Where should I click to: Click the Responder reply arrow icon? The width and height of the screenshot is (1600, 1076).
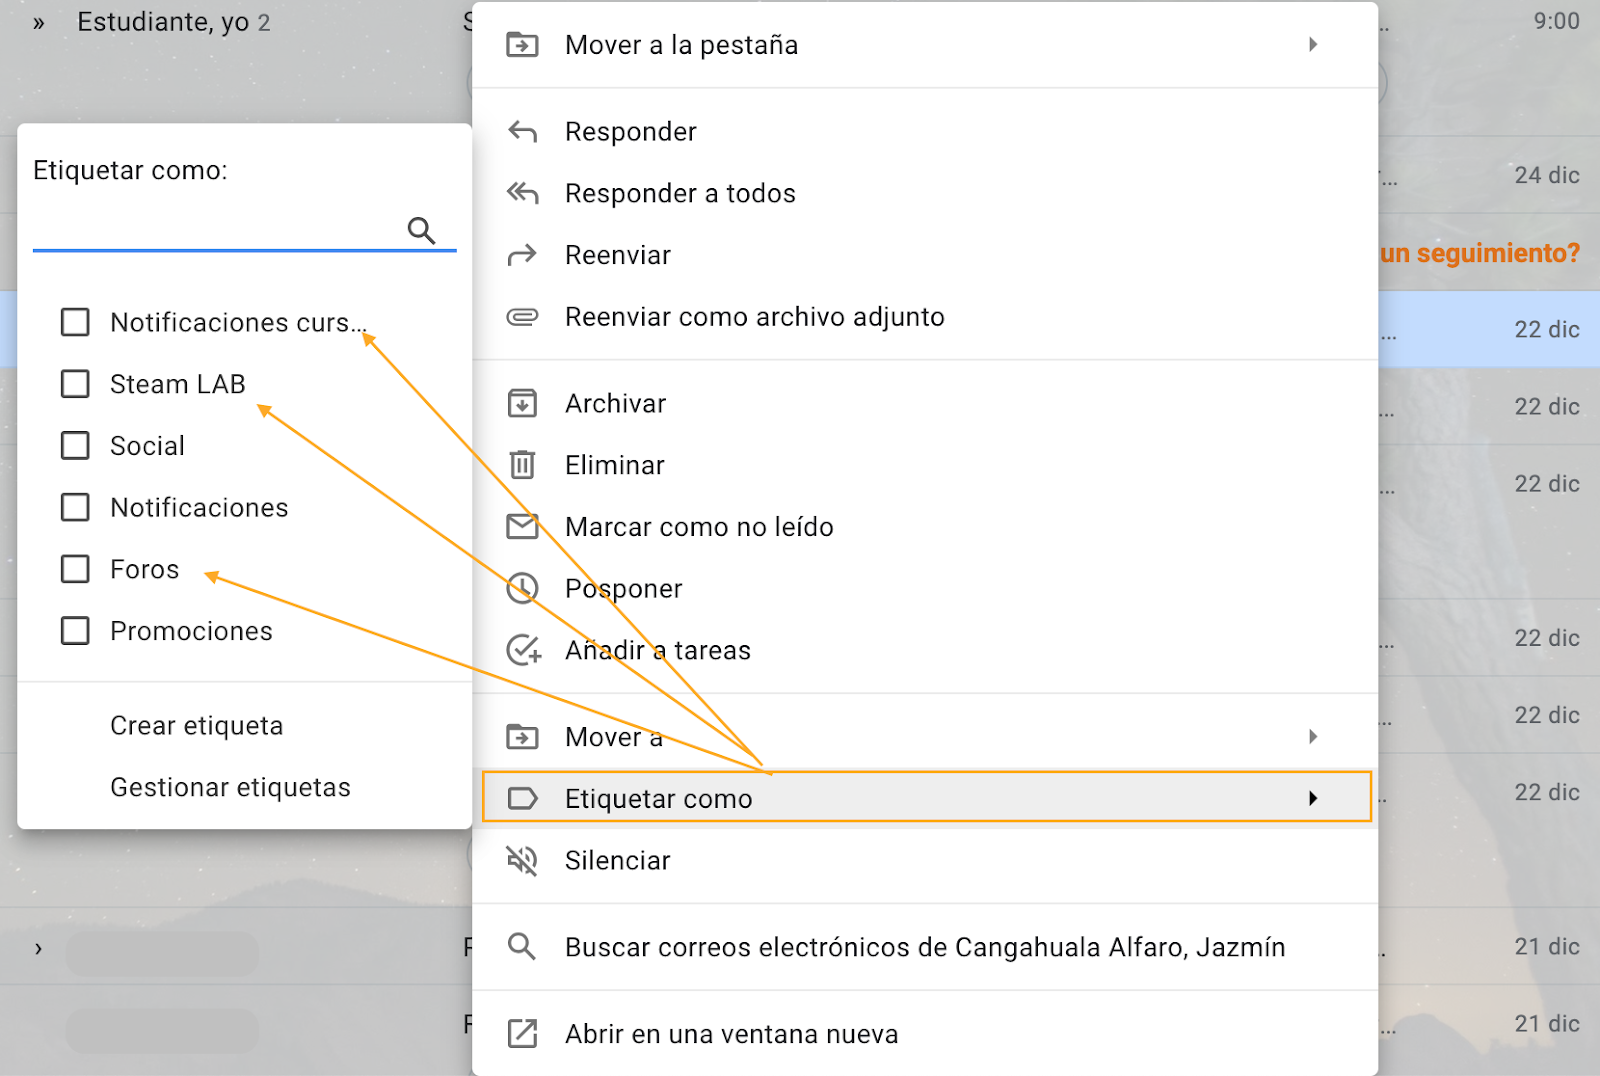click(x=522, y=132)
